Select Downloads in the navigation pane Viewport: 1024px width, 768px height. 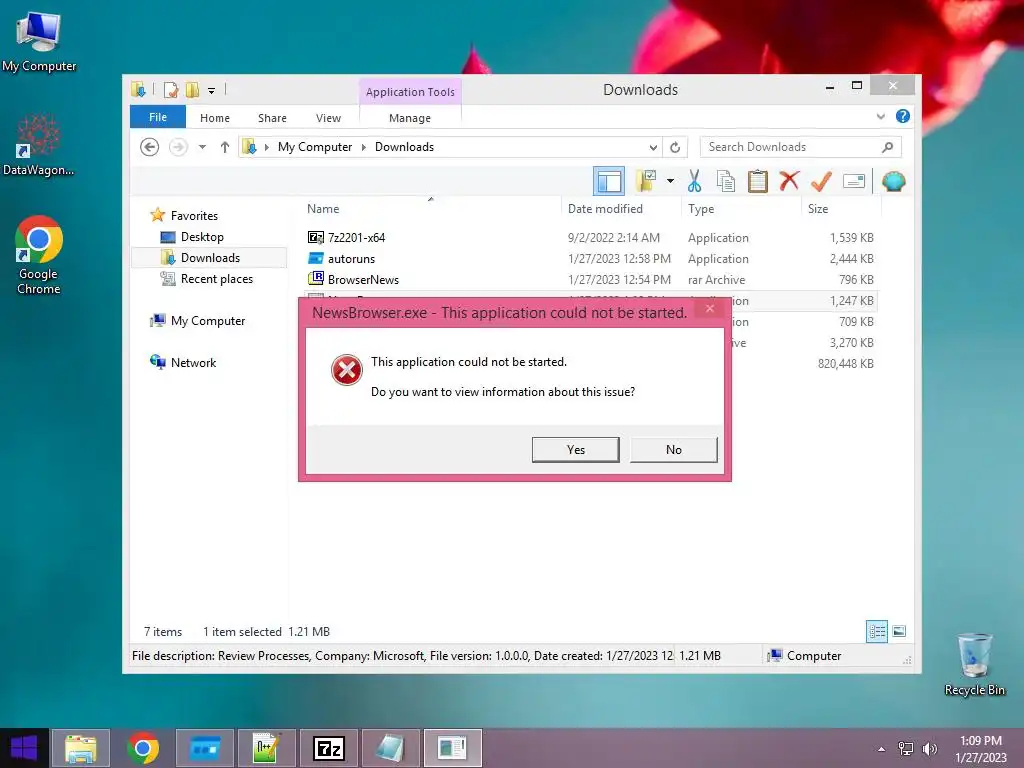[x=209, y=258]
